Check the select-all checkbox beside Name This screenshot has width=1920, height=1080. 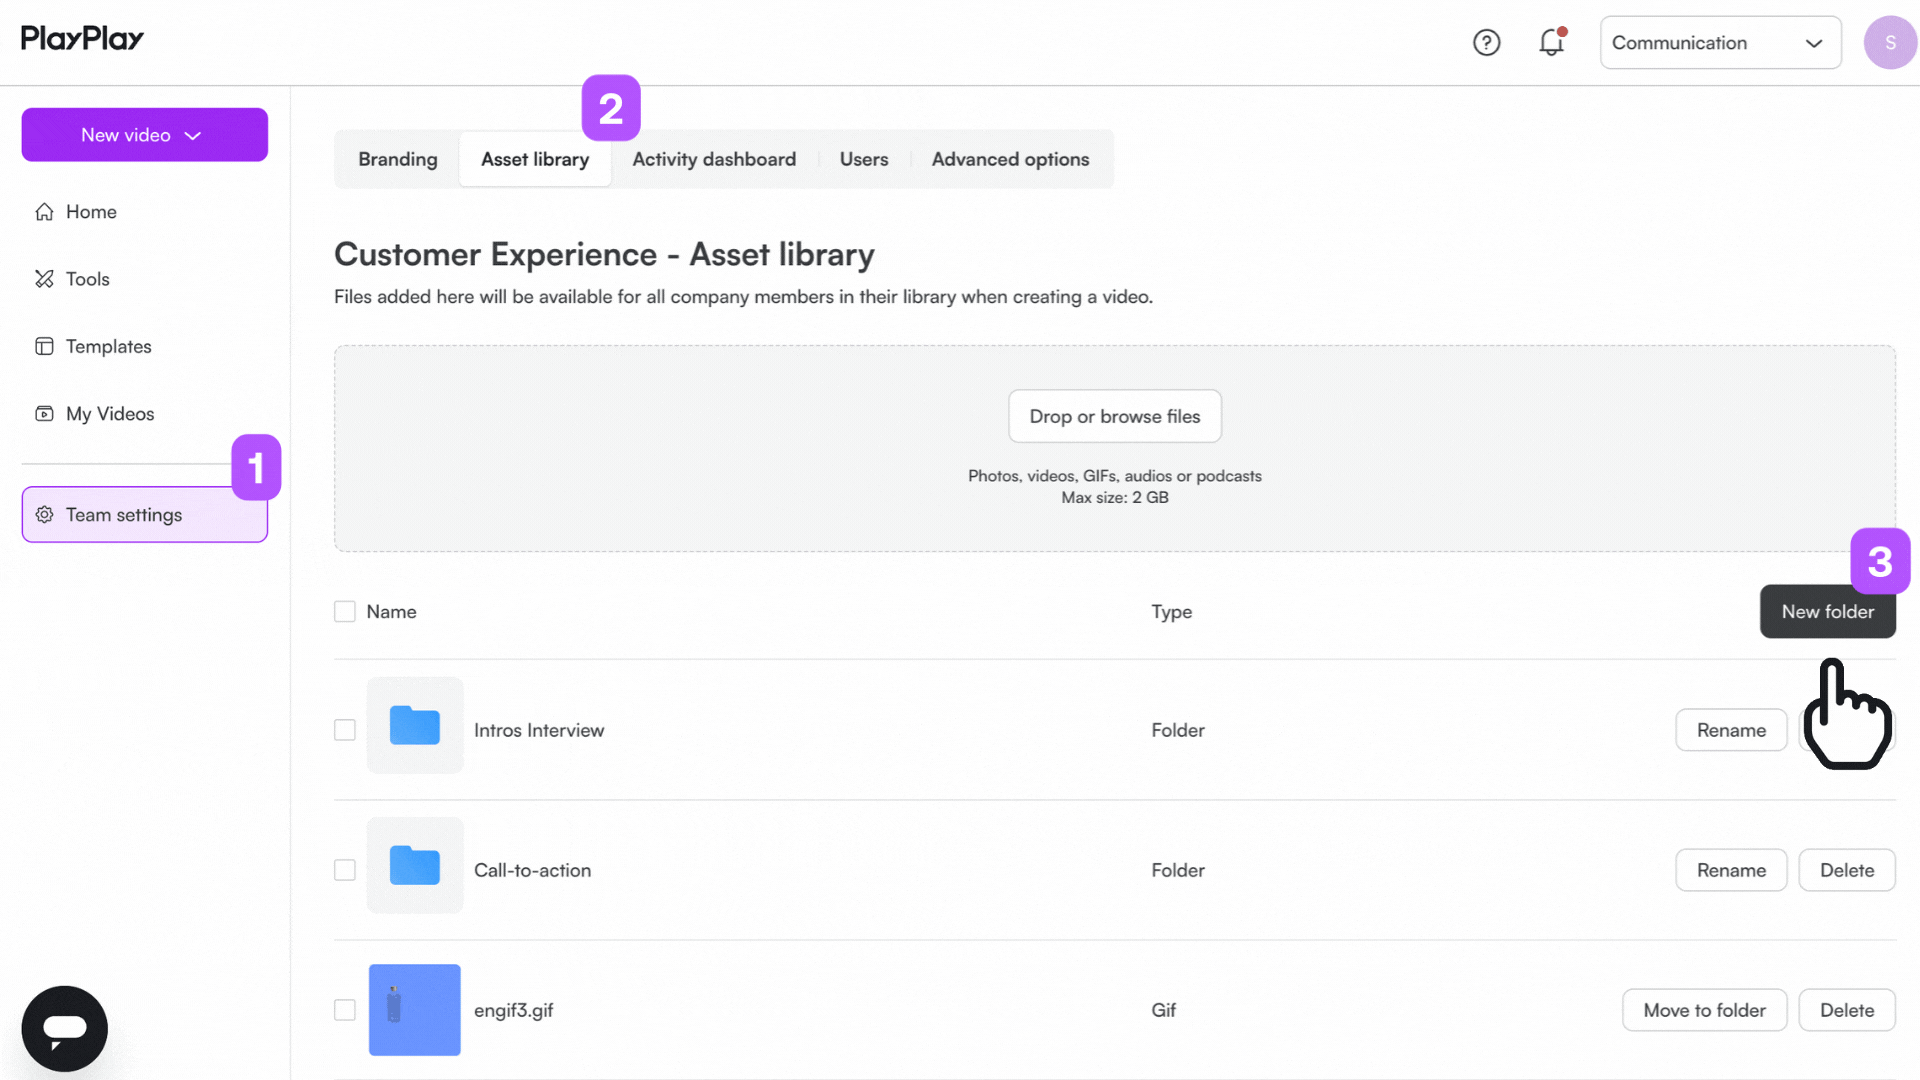(345, 611)
